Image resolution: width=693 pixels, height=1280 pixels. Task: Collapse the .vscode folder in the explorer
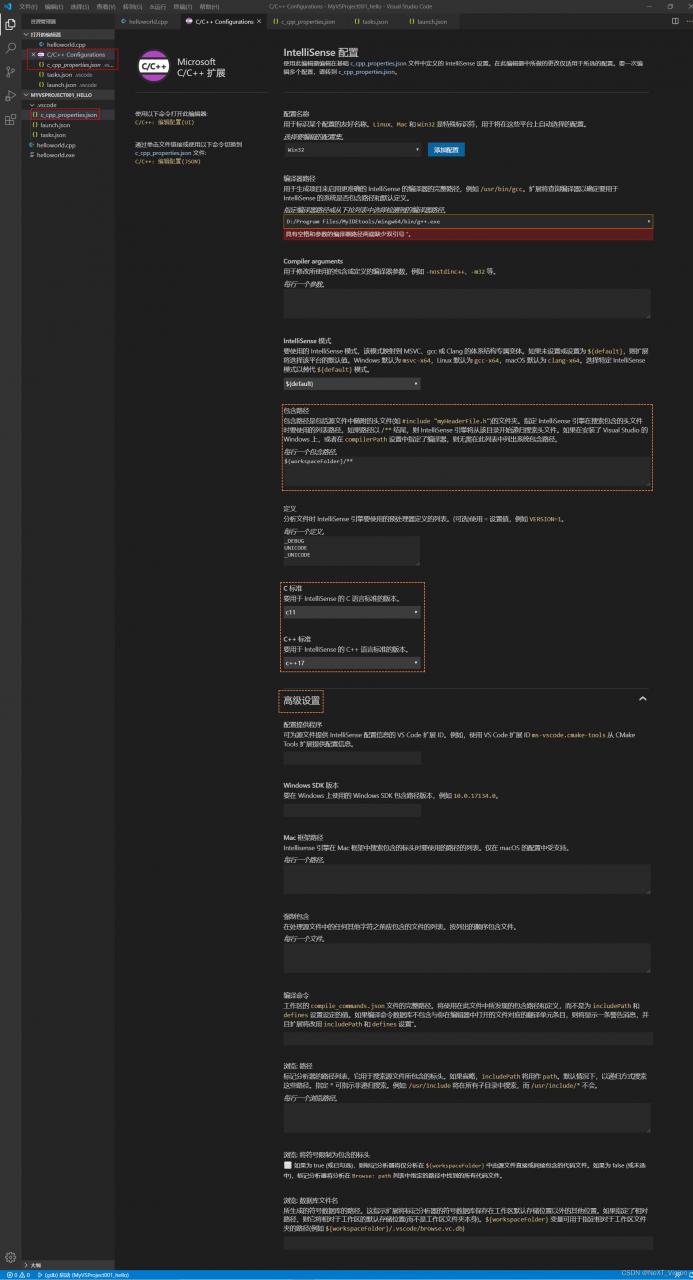pyautogui.click(x=68, y=105)
